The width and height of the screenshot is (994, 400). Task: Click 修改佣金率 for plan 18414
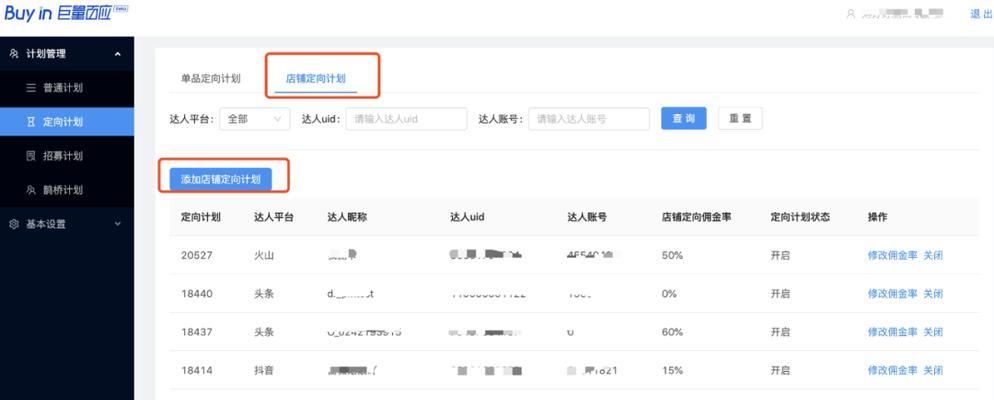pyautogui.click(x=892, y=370)
